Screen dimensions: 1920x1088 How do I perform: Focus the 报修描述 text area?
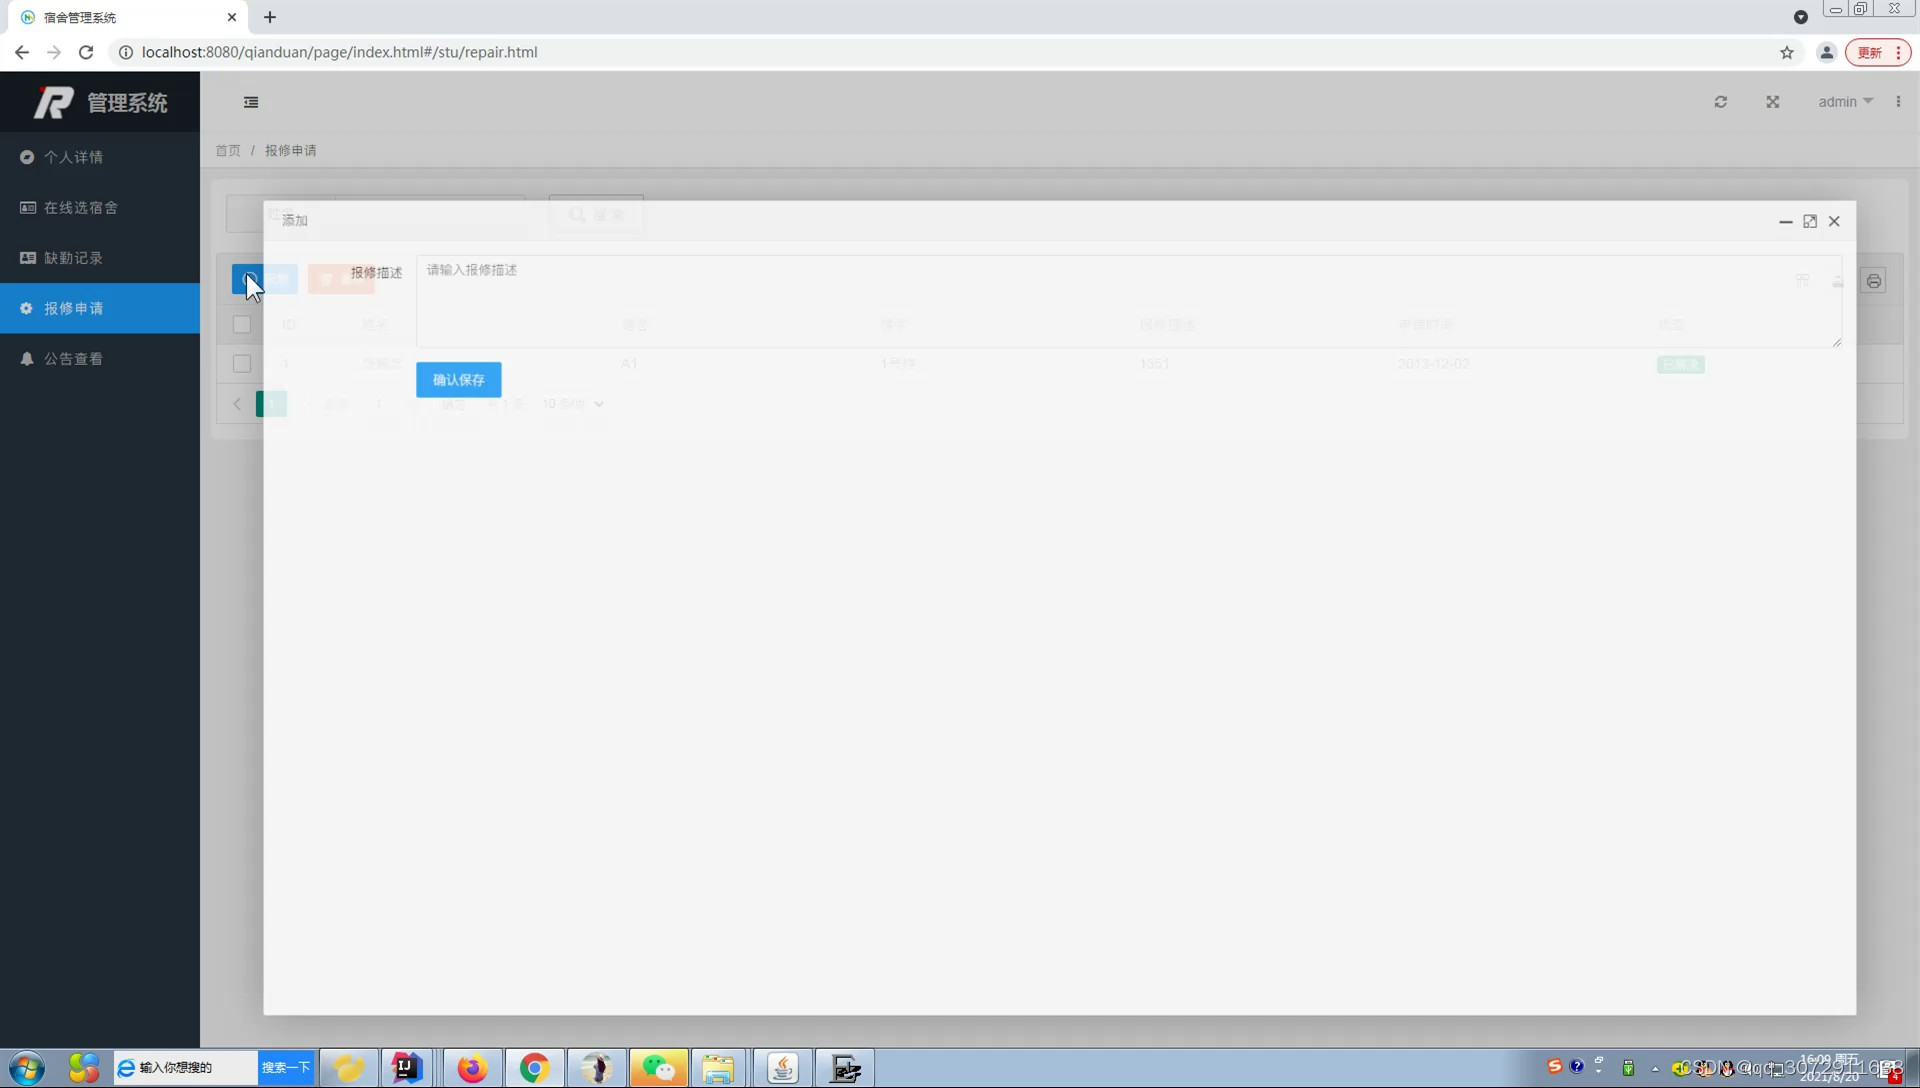[x=1129, y=301]
